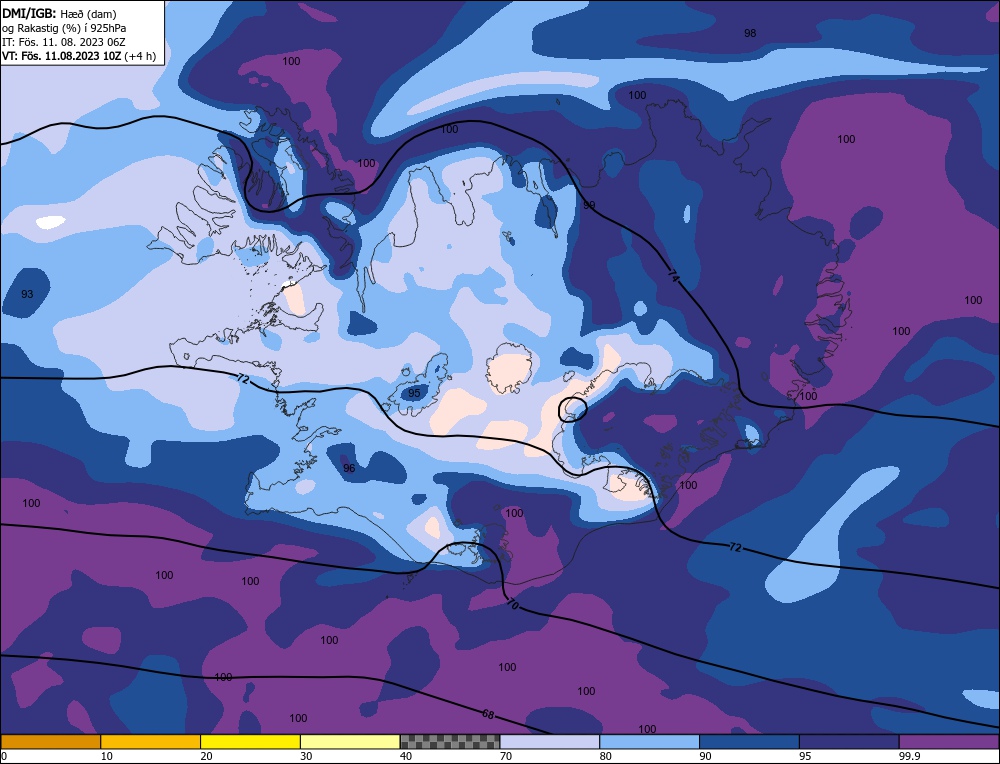Click the title text 'DMI/IGB: Hæð (dam)'
This screenshot has height=764, width=1000.
(x=59, y=13)
